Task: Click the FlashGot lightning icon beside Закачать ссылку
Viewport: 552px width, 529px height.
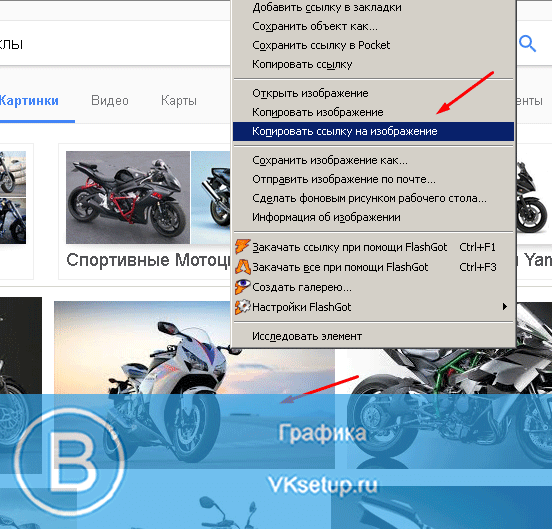Action: [243, 246]
